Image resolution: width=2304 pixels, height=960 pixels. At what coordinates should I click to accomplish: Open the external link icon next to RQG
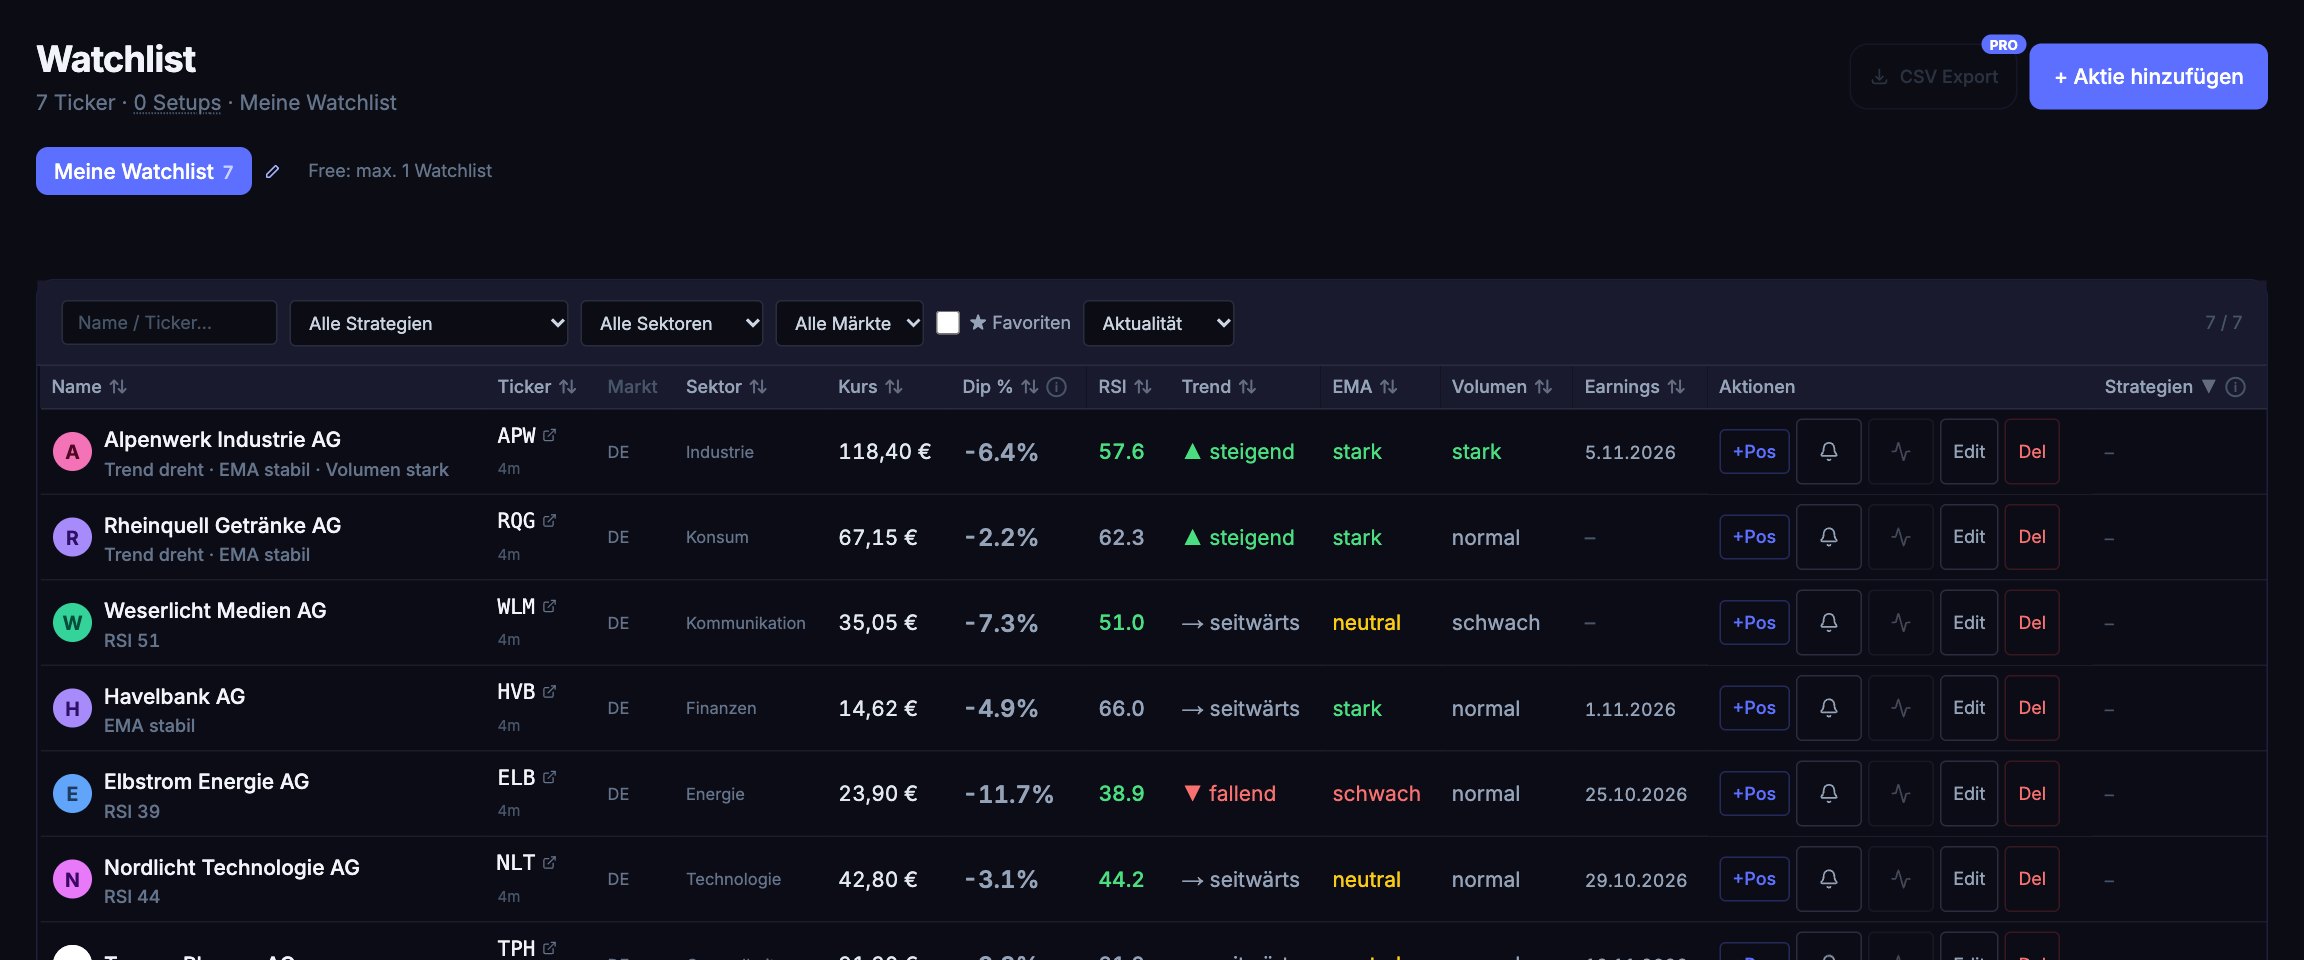pyautogui.click(x=549, y=520)
